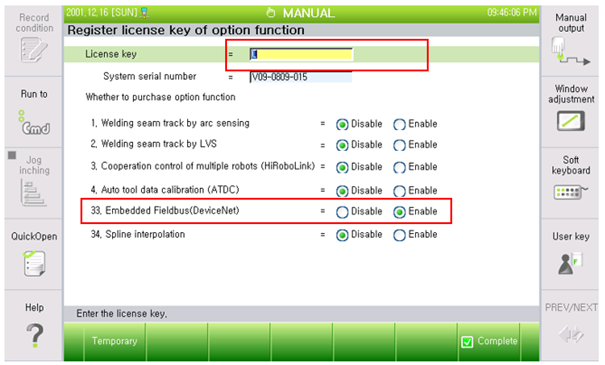Click the 'System serial number' label

click(150, 76)
